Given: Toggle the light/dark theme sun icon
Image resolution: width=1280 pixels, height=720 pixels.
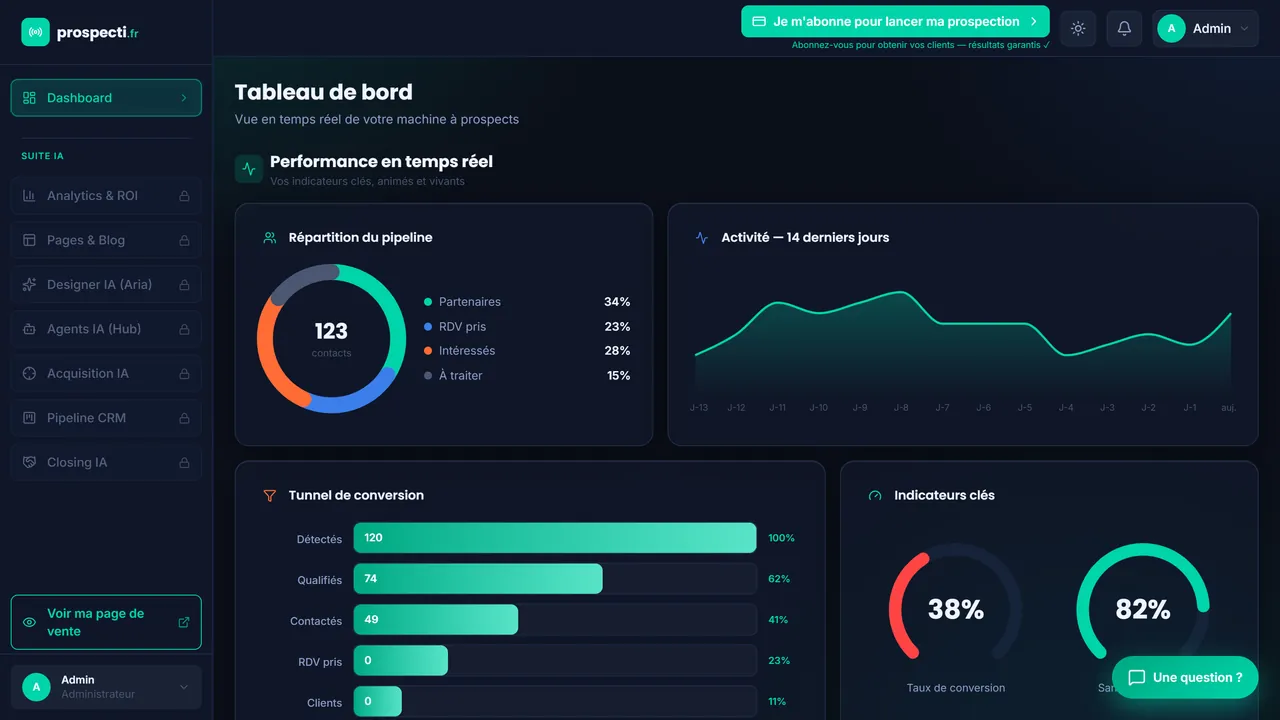Looking at the screenshot, I should pyautogui.click(x=1078, y=28).
